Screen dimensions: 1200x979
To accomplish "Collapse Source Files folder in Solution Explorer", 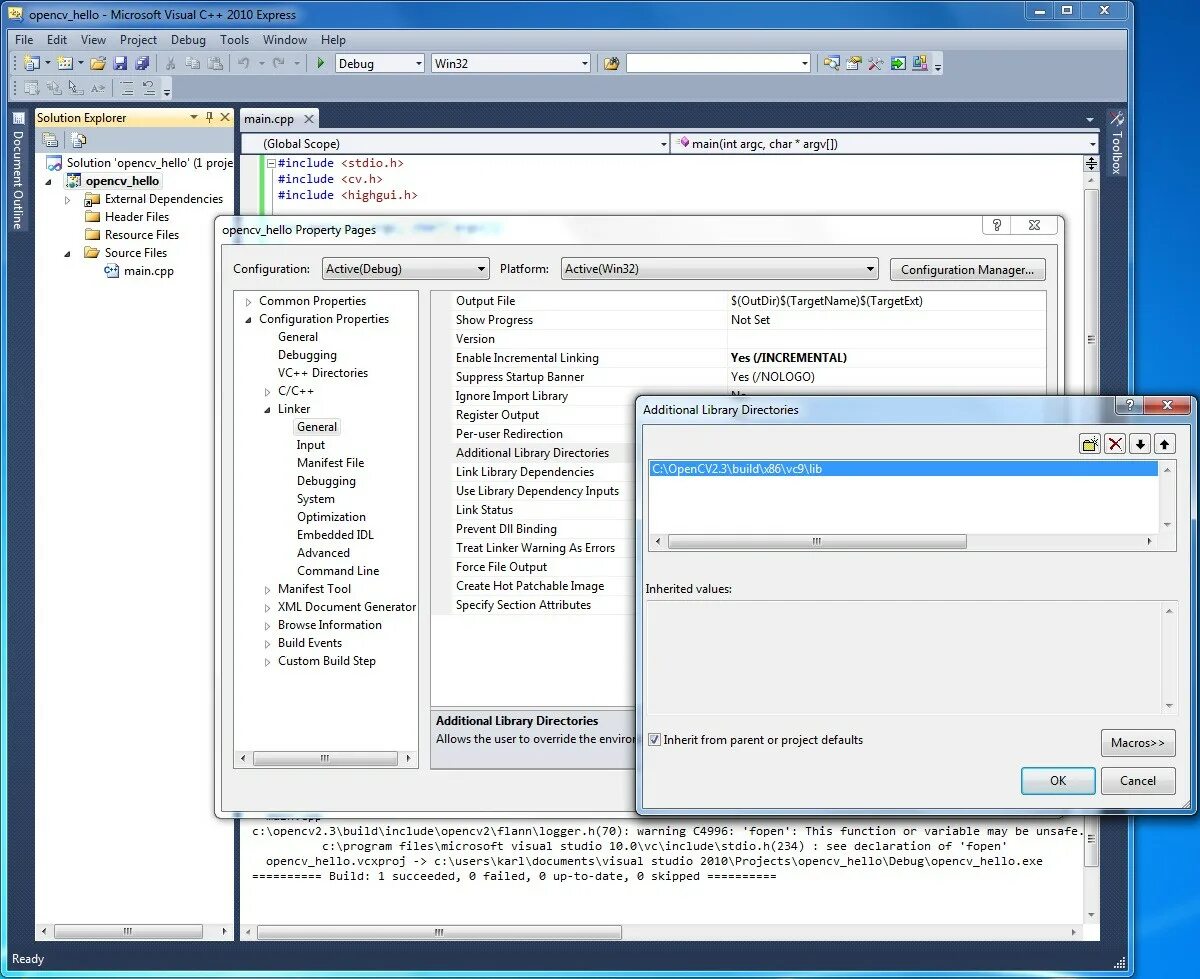I will point(68,253).
